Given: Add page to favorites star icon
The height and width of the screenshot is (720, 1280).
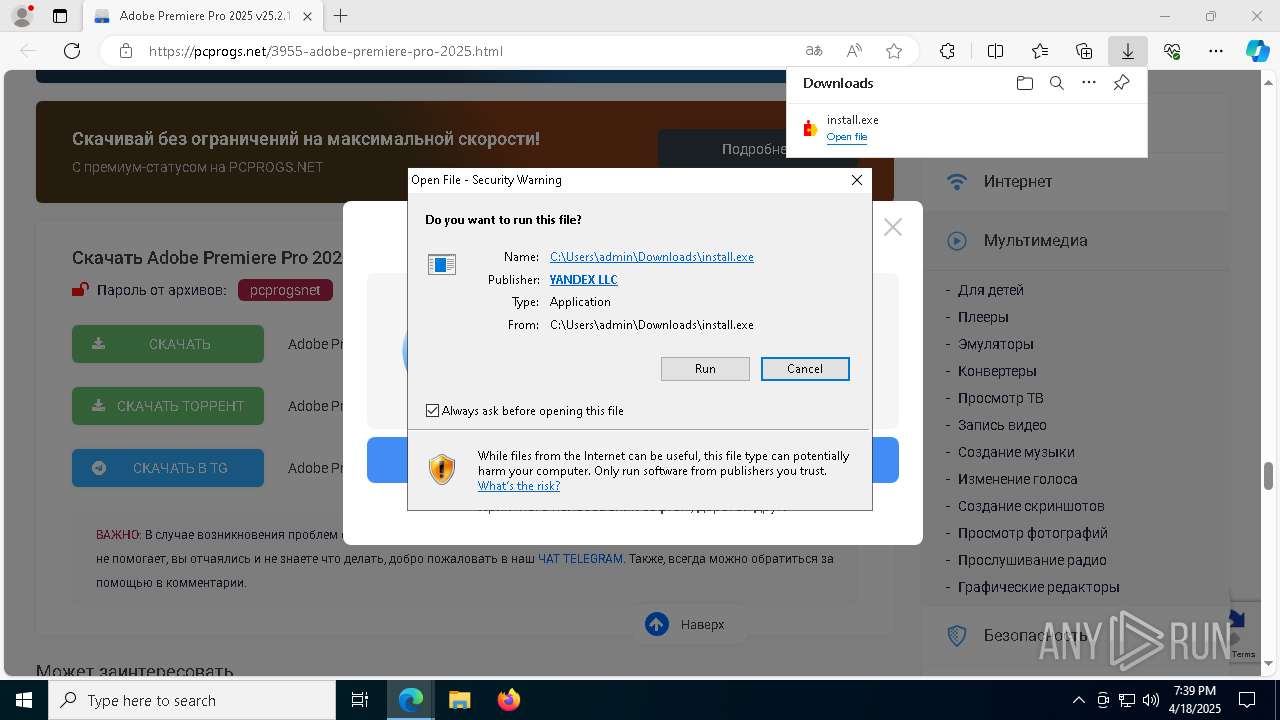Looking at the screenshot, I should [x=894, y=51].
